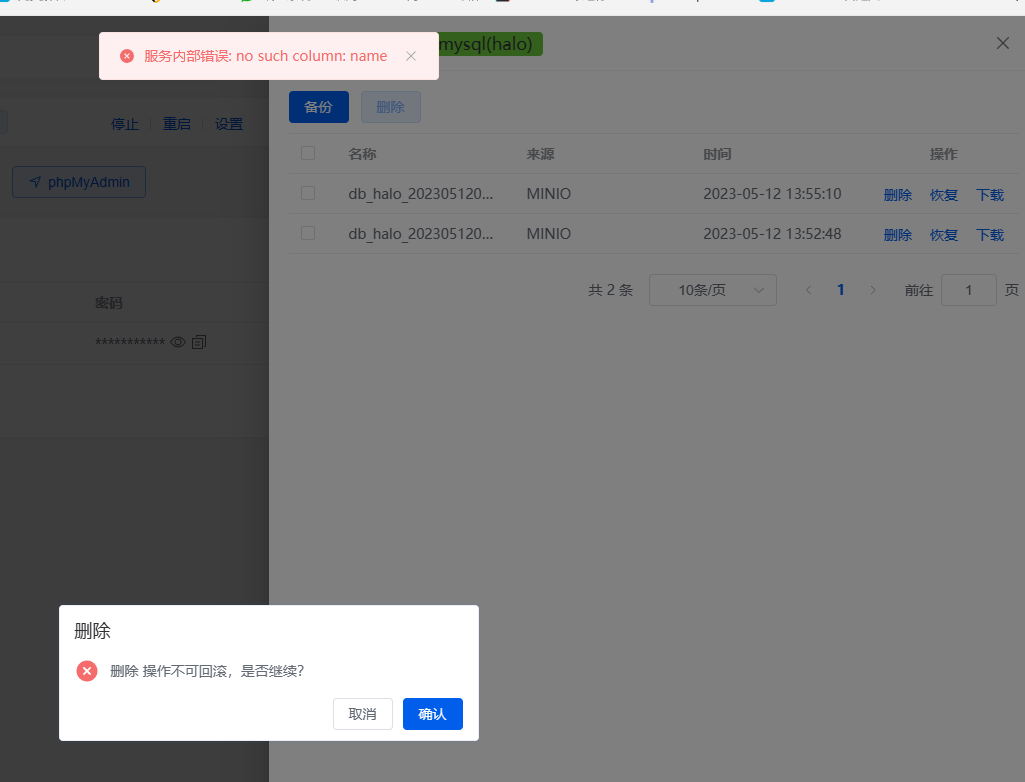This screenshot has height=782, width=1025.
Task: Dismiss the 'no such column' error toast
Action: coord(411,56)
